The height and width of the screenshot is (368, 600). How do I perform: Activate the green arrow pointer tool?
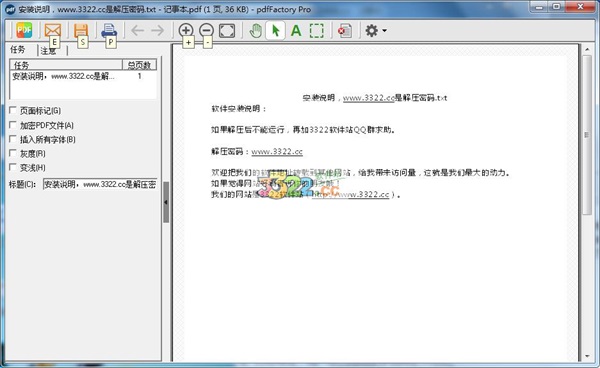click(276, 31)
